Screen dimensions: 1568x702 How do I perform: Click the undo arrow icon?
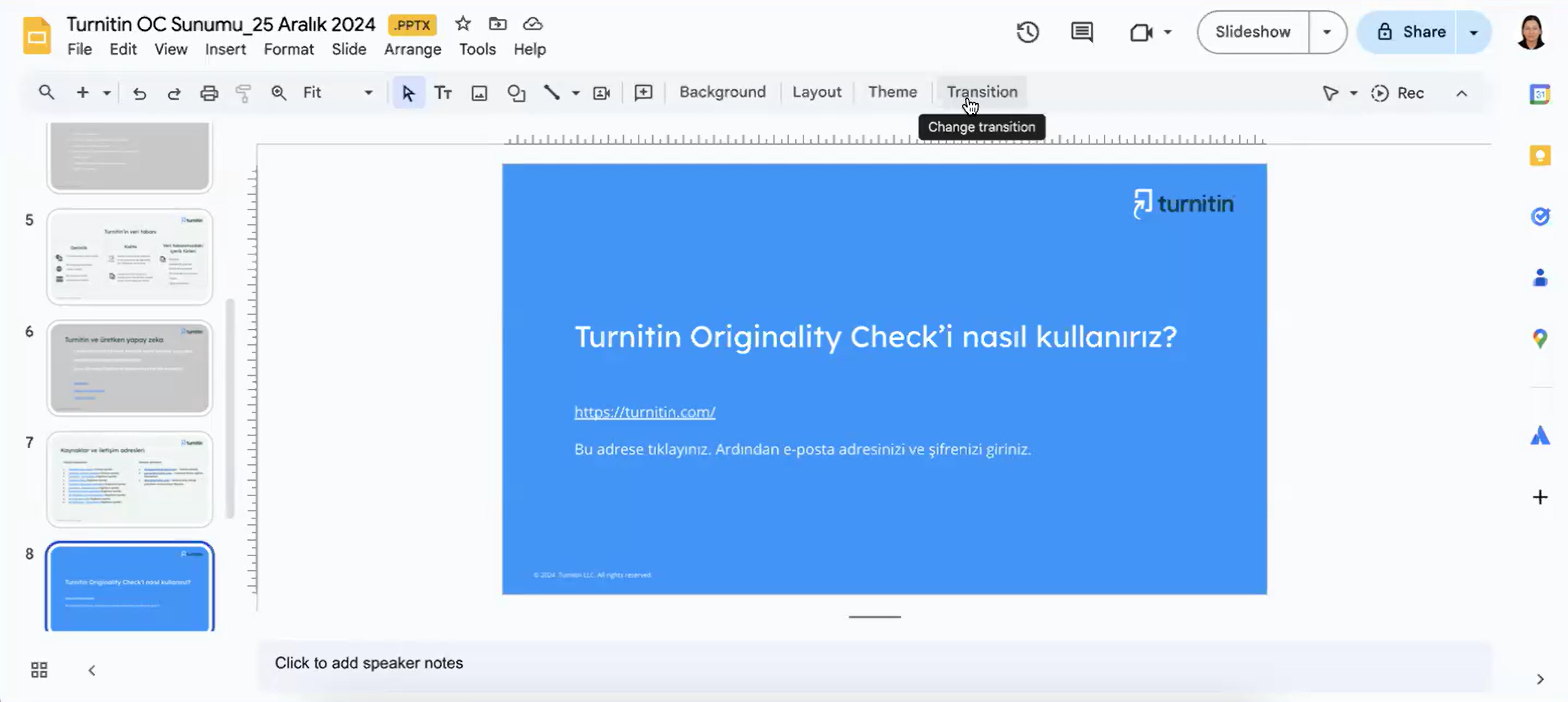coord(139,93)
